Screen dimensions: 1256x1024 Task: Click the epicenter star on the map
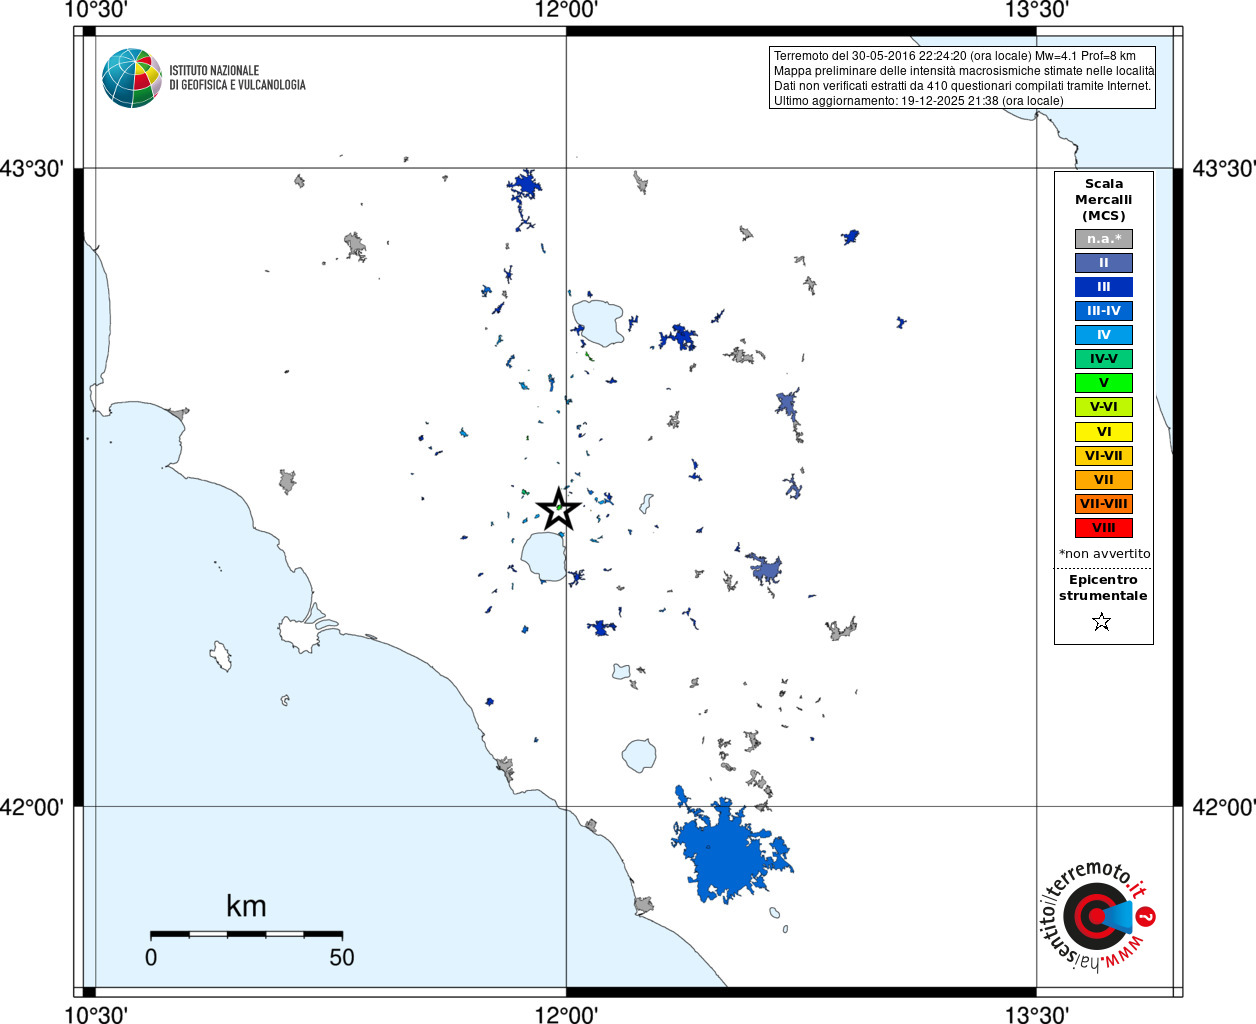tap(559, 509)
